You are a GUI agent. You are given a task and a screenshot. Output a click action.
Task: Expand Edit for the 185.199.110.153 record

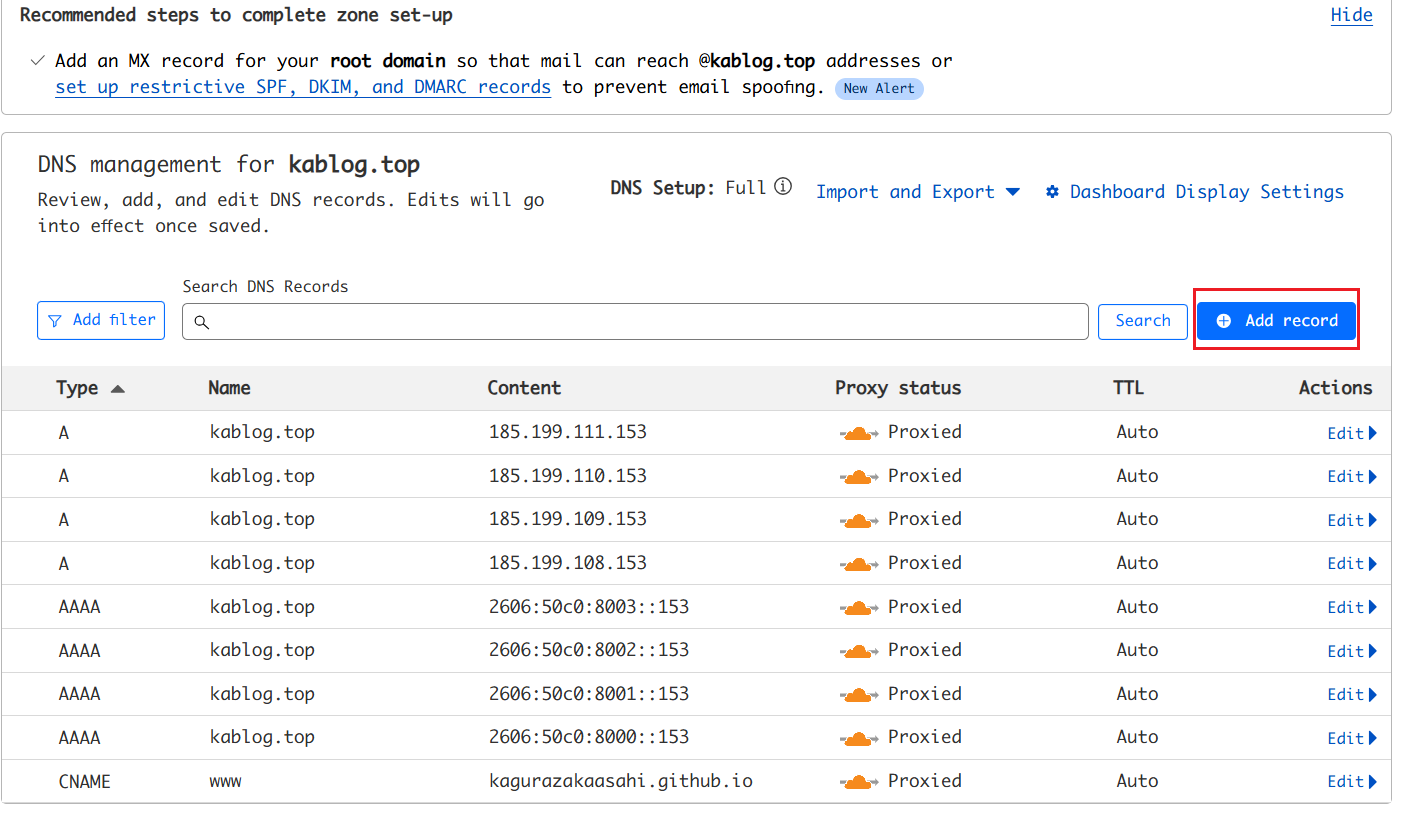1351,477
